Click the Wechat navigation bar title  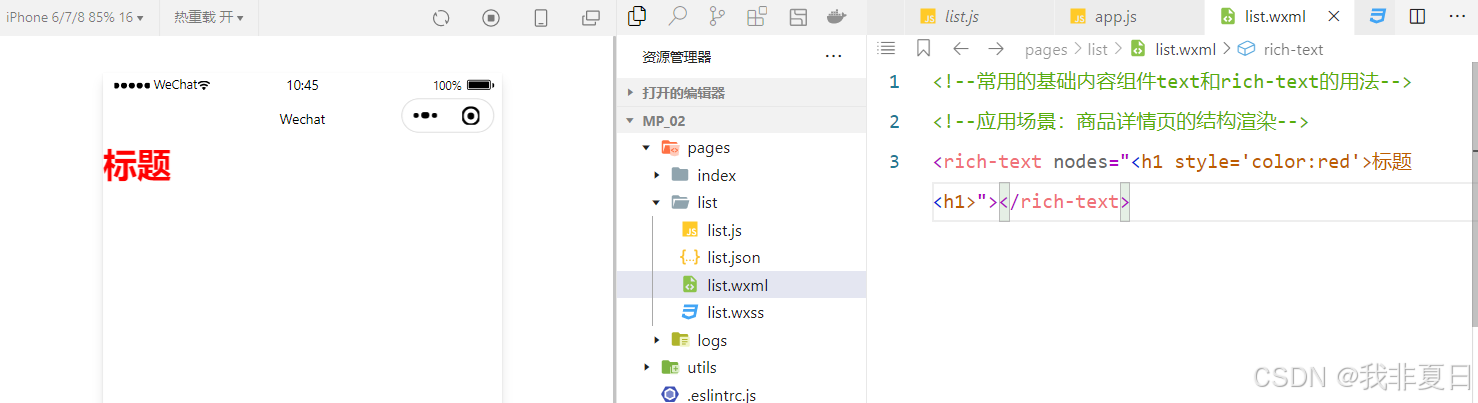302,119
